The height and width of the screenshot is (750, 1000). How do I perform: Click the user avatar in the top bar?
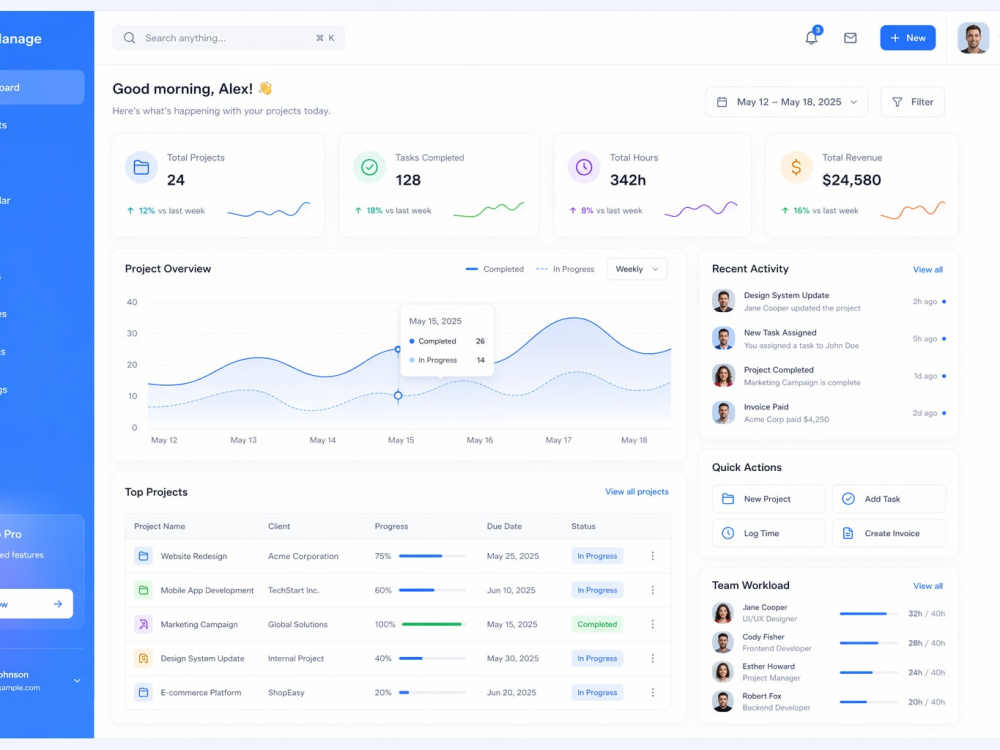pos(973,38)
